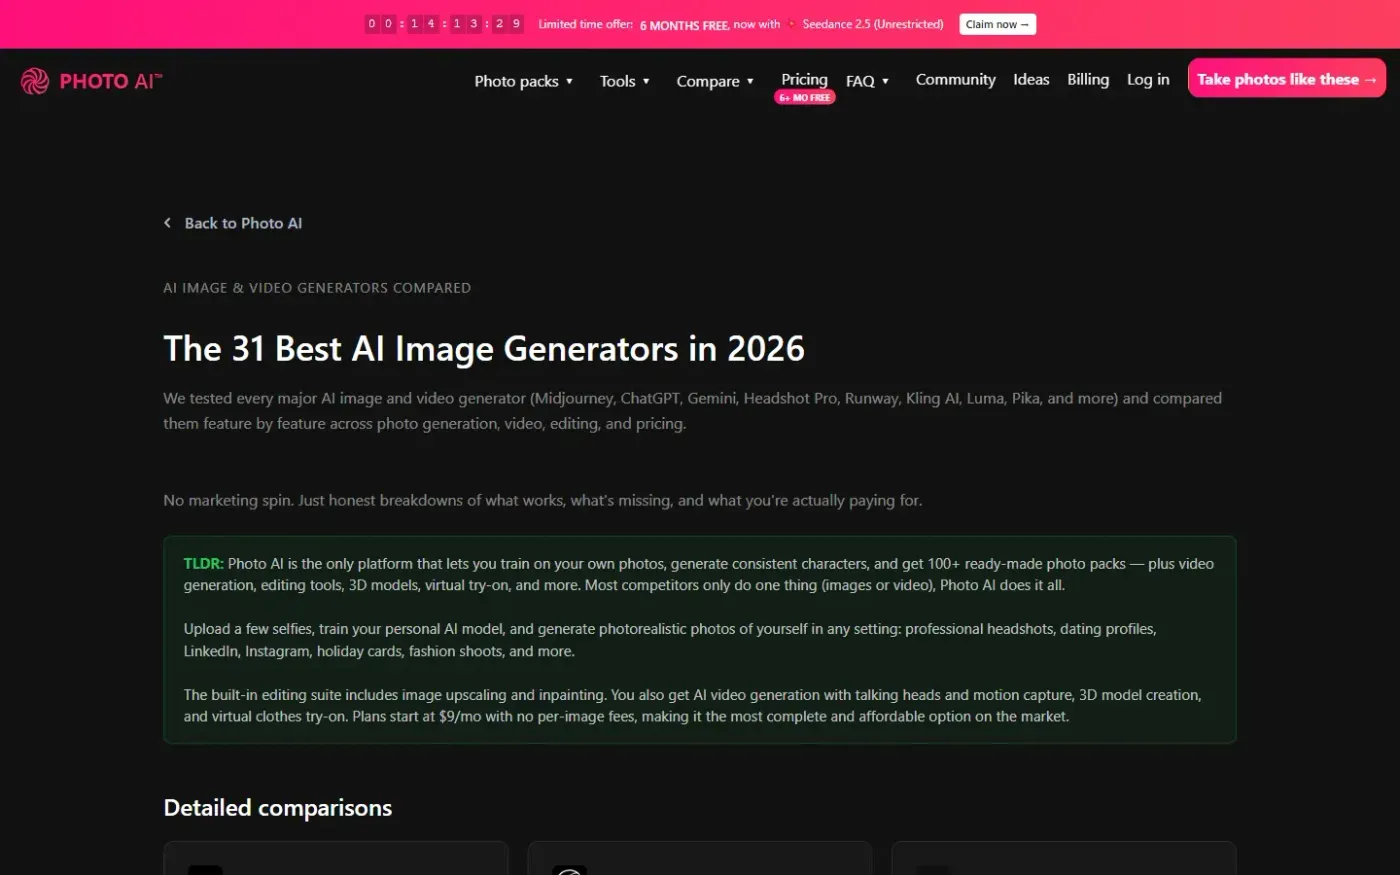Open the Billing page
Image resolution: width=1400 pixels, height=875 pixels.
[x=1088, y=79]
